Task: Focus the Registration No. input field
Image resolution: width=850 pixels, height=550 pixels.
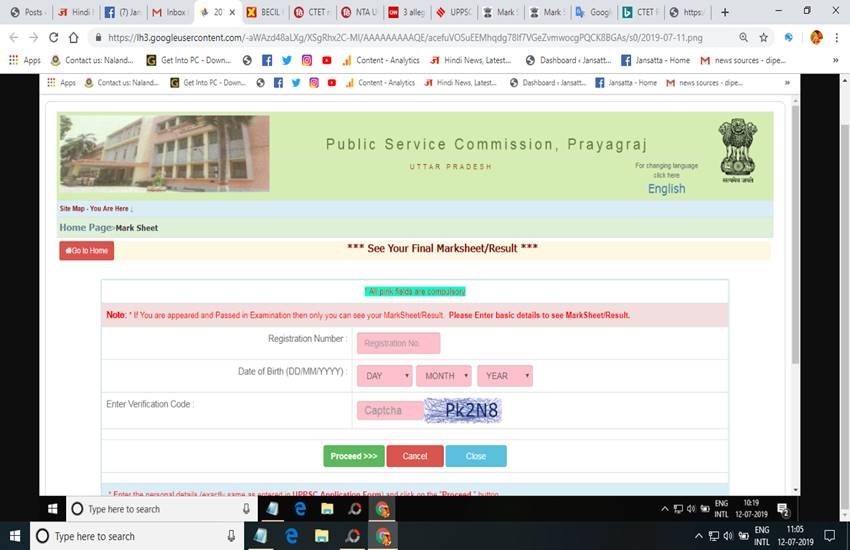Action: click(398, 343)
